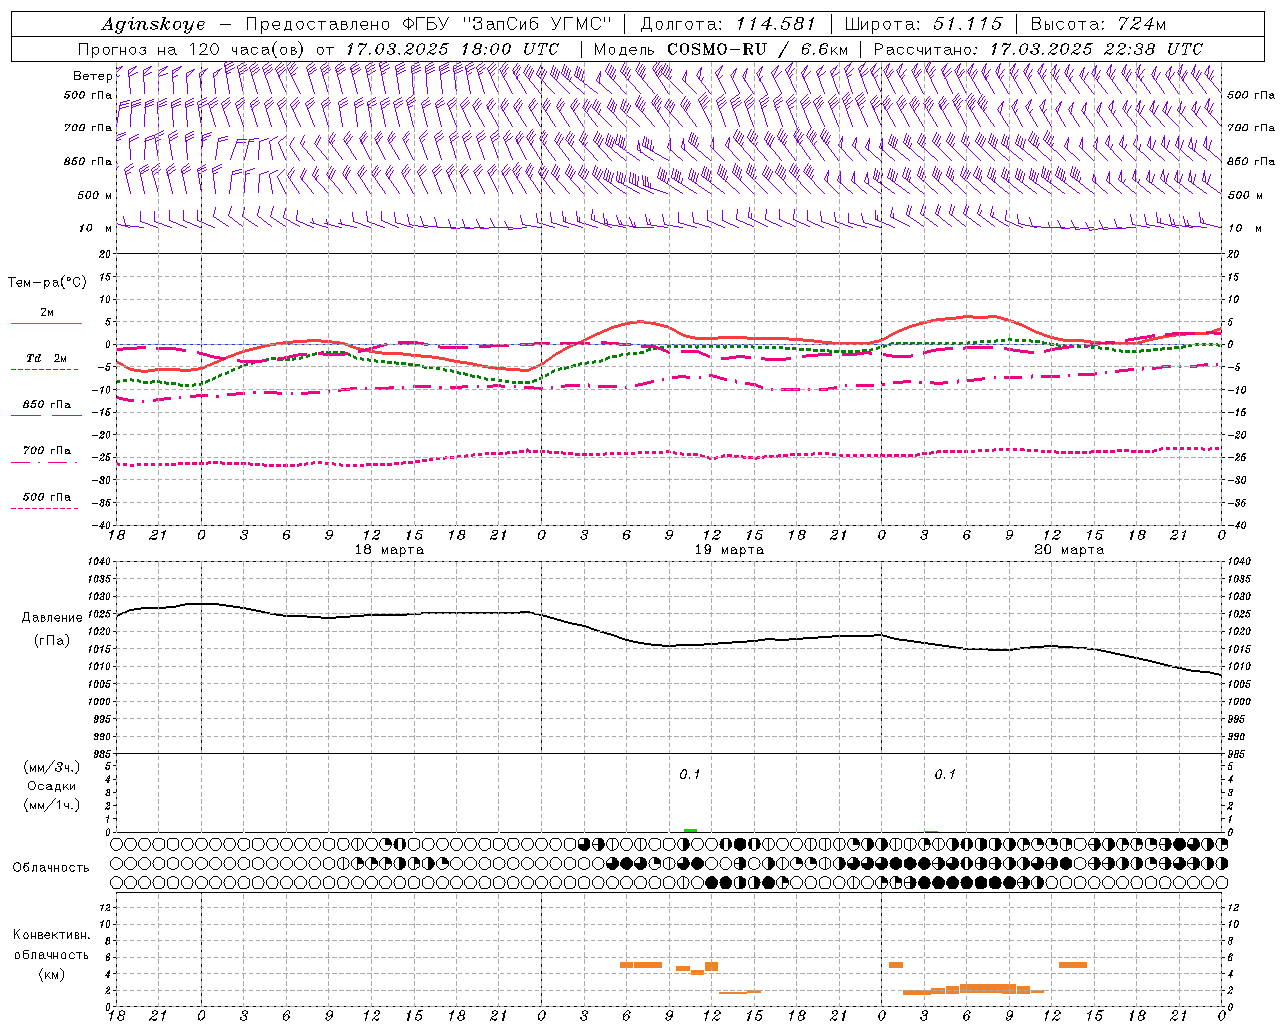The image size is (1280, 1024).
Task: Click the 18 марта date label
Action: (x=389, y=550)
